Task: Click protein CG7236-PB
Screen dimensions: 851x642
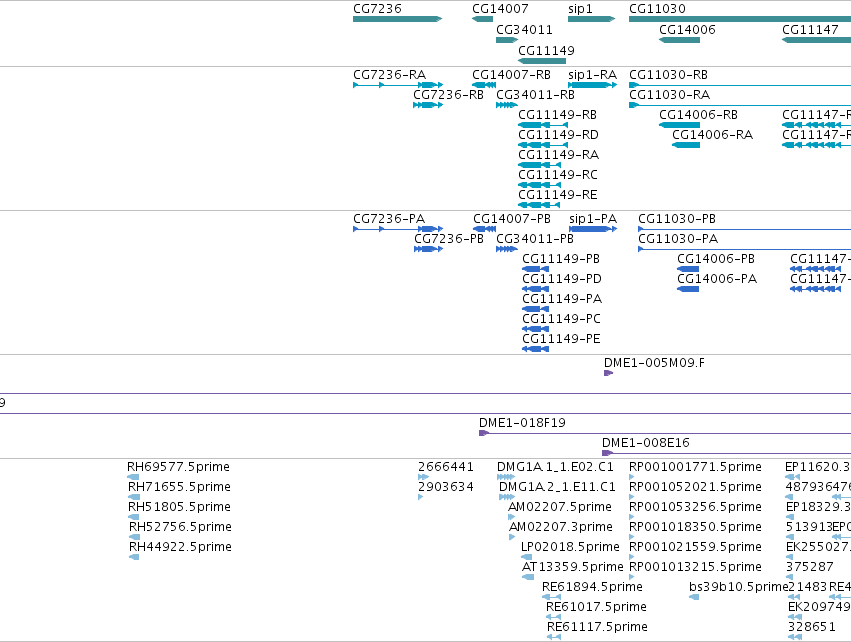Action: click(x=428, y=249)
